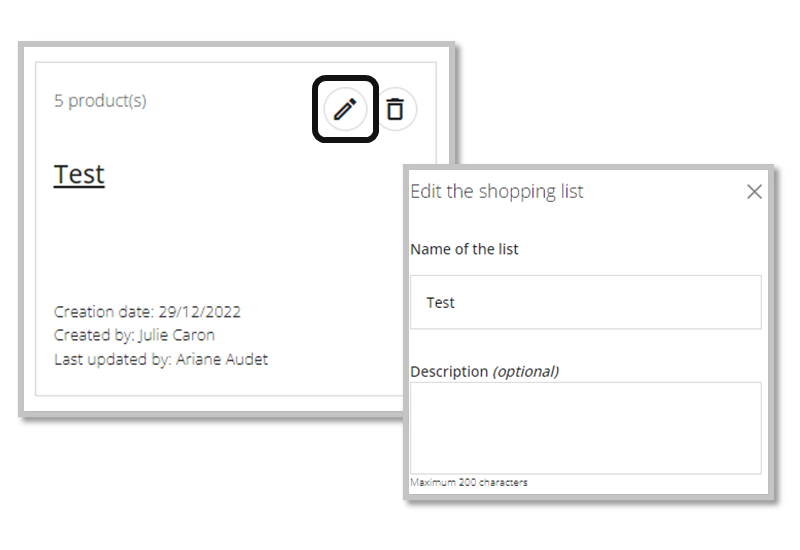Viewport: 800px width, 550px height.
Task: Click the word Test inside name field
Action: (x=441, y=302)
